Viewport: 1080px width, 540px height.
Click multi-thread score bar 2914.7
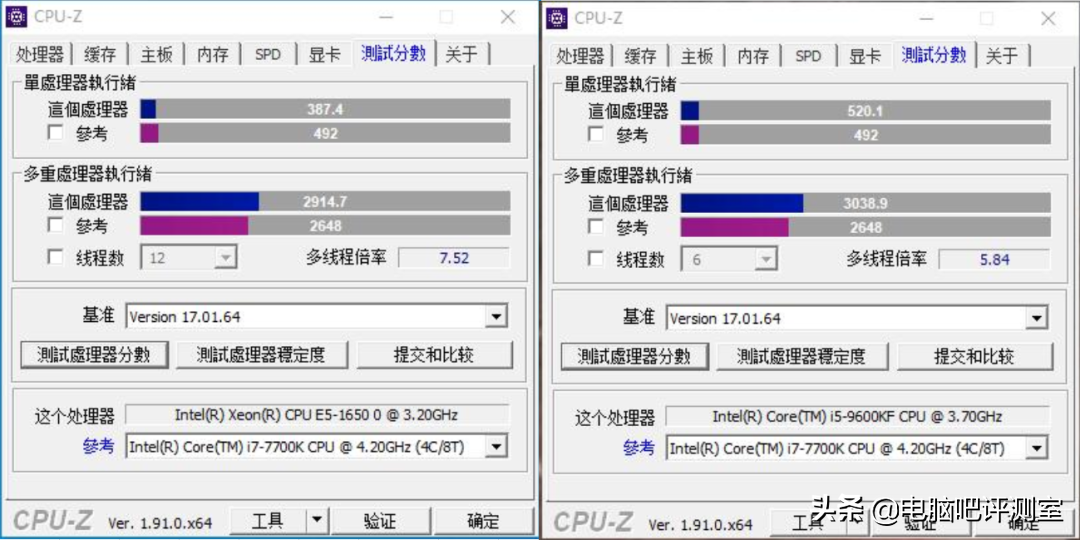click(x=325, y=201)
